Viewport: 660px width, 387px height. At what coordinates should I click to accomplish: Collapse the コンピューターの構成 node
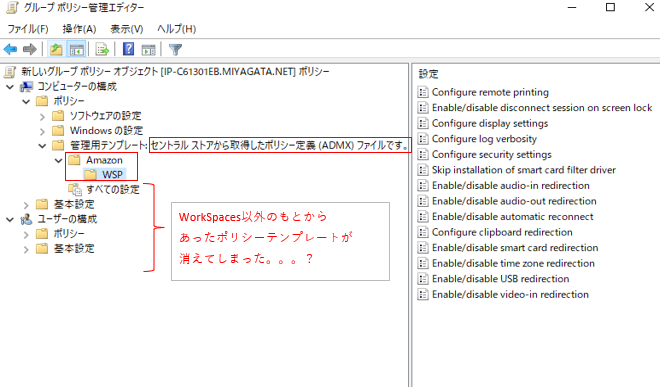(x=10, y=87)
